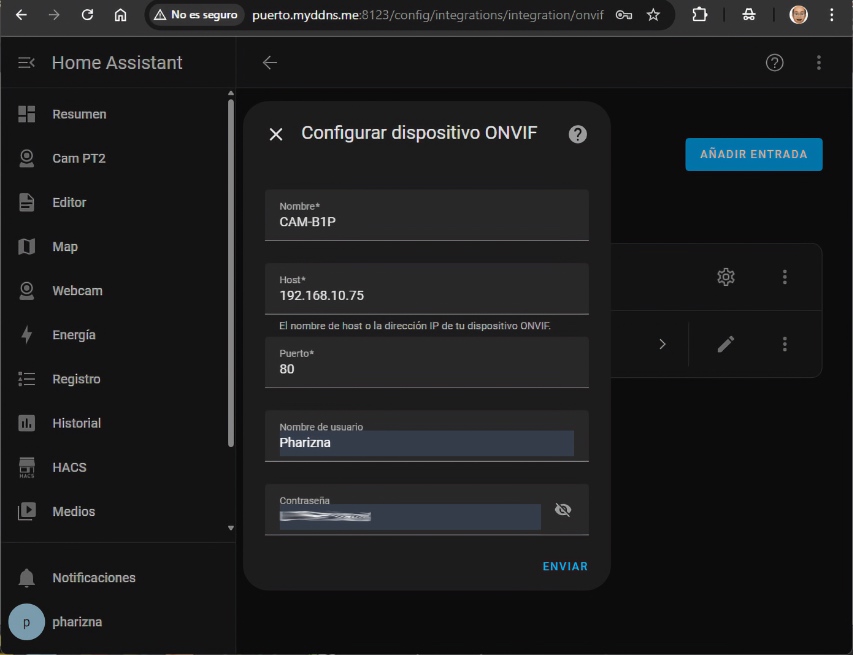Open Editor in the sidebar
Screen dimensions: 853x655
pos(115,202)
